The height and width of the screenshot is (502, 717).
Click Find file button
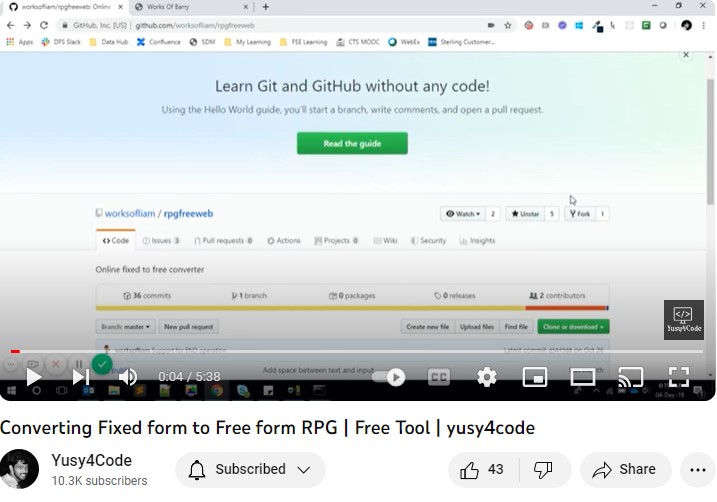tap(516, 327)
